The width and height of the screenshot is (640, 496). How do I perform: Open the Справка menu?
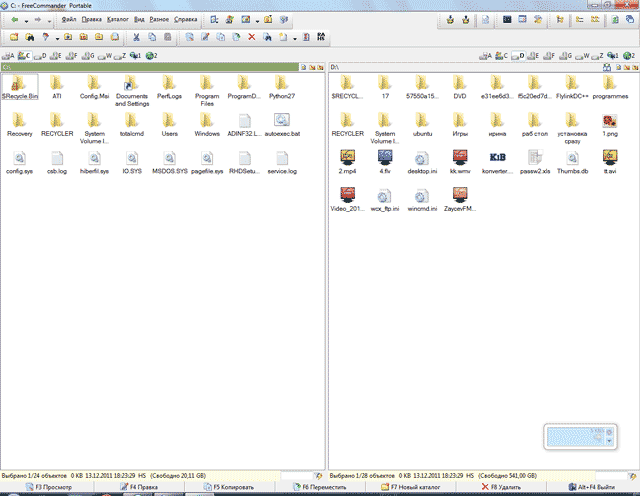[x=185, y=19]
